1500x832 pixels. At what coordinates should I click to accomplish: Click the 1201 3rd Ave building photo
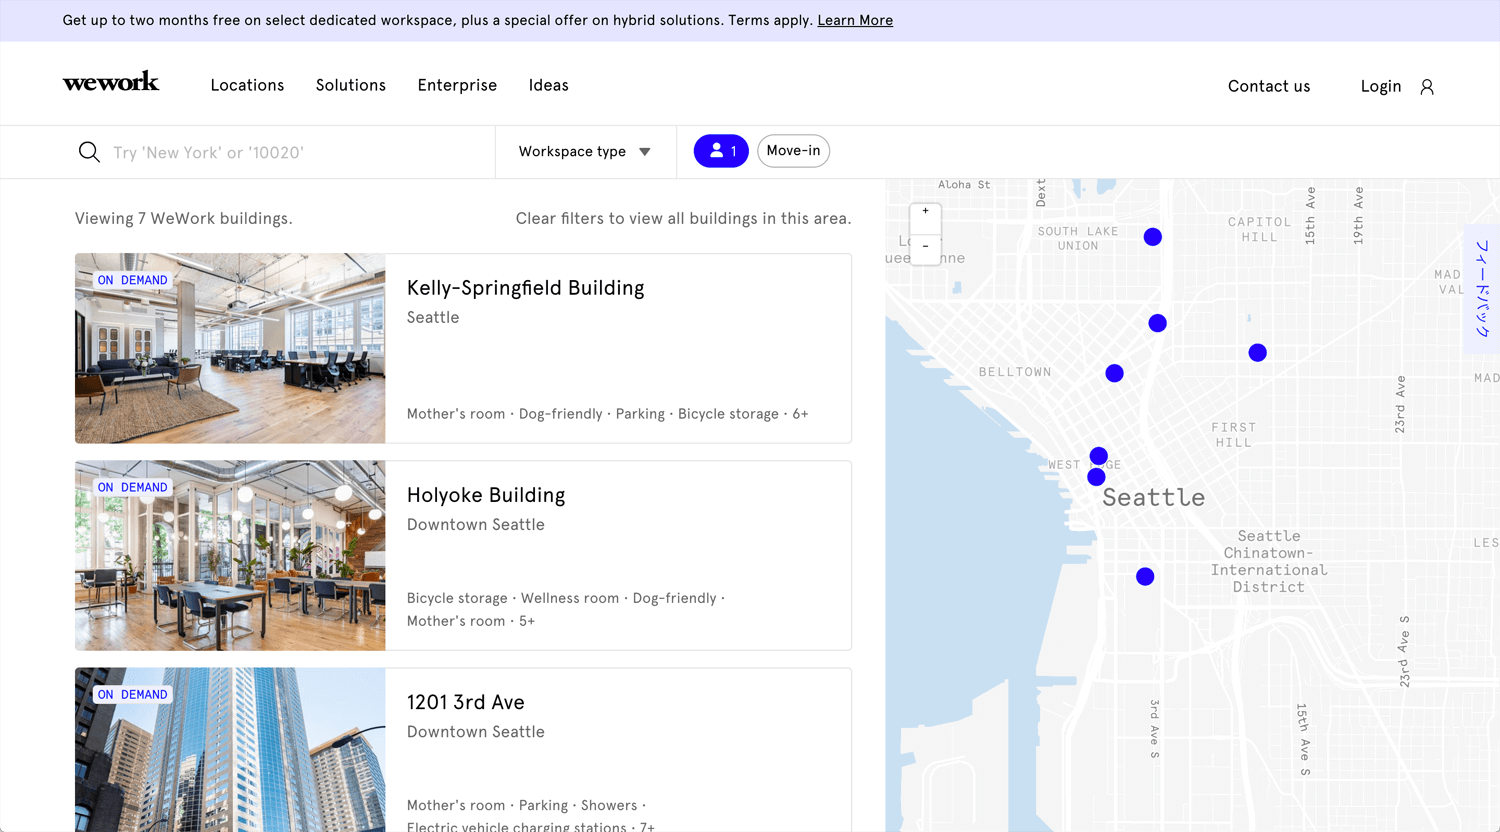pyautogui.click(x=230, y=750)
